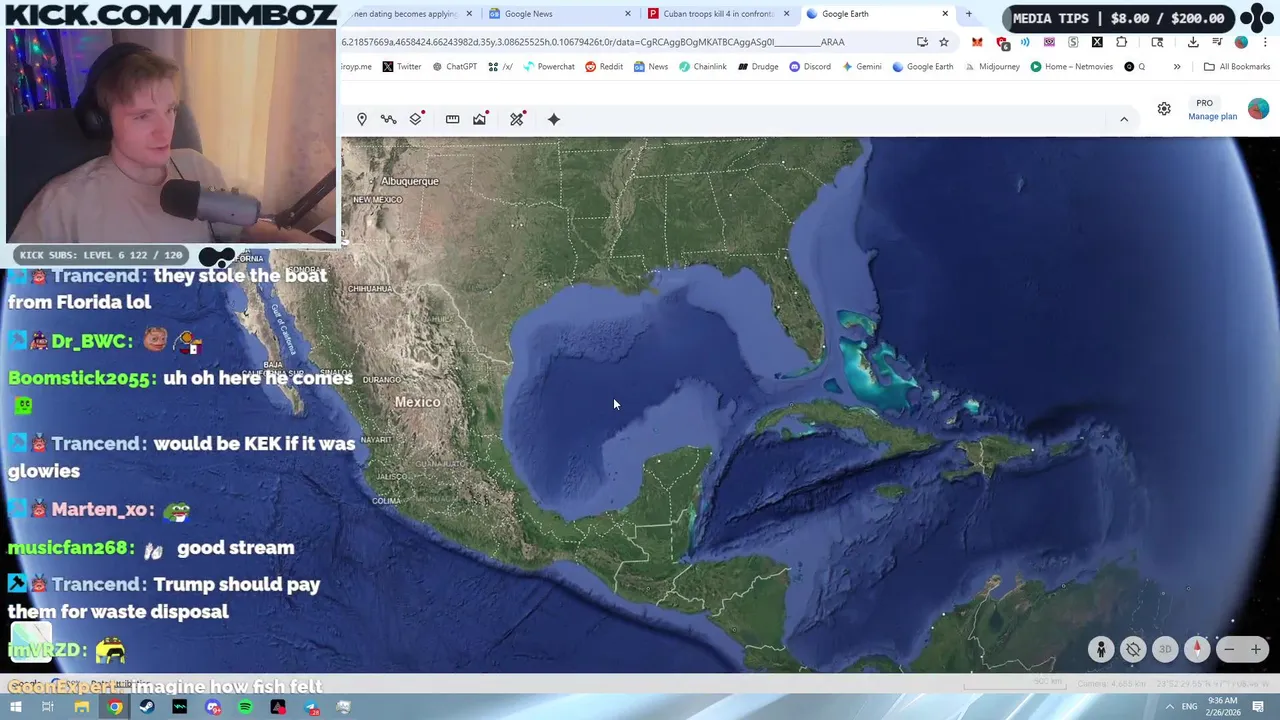Image resolution: width=1280 pixels, height=720 pixels.
Task: Open Steam from the taskbar
Action: 147,707
